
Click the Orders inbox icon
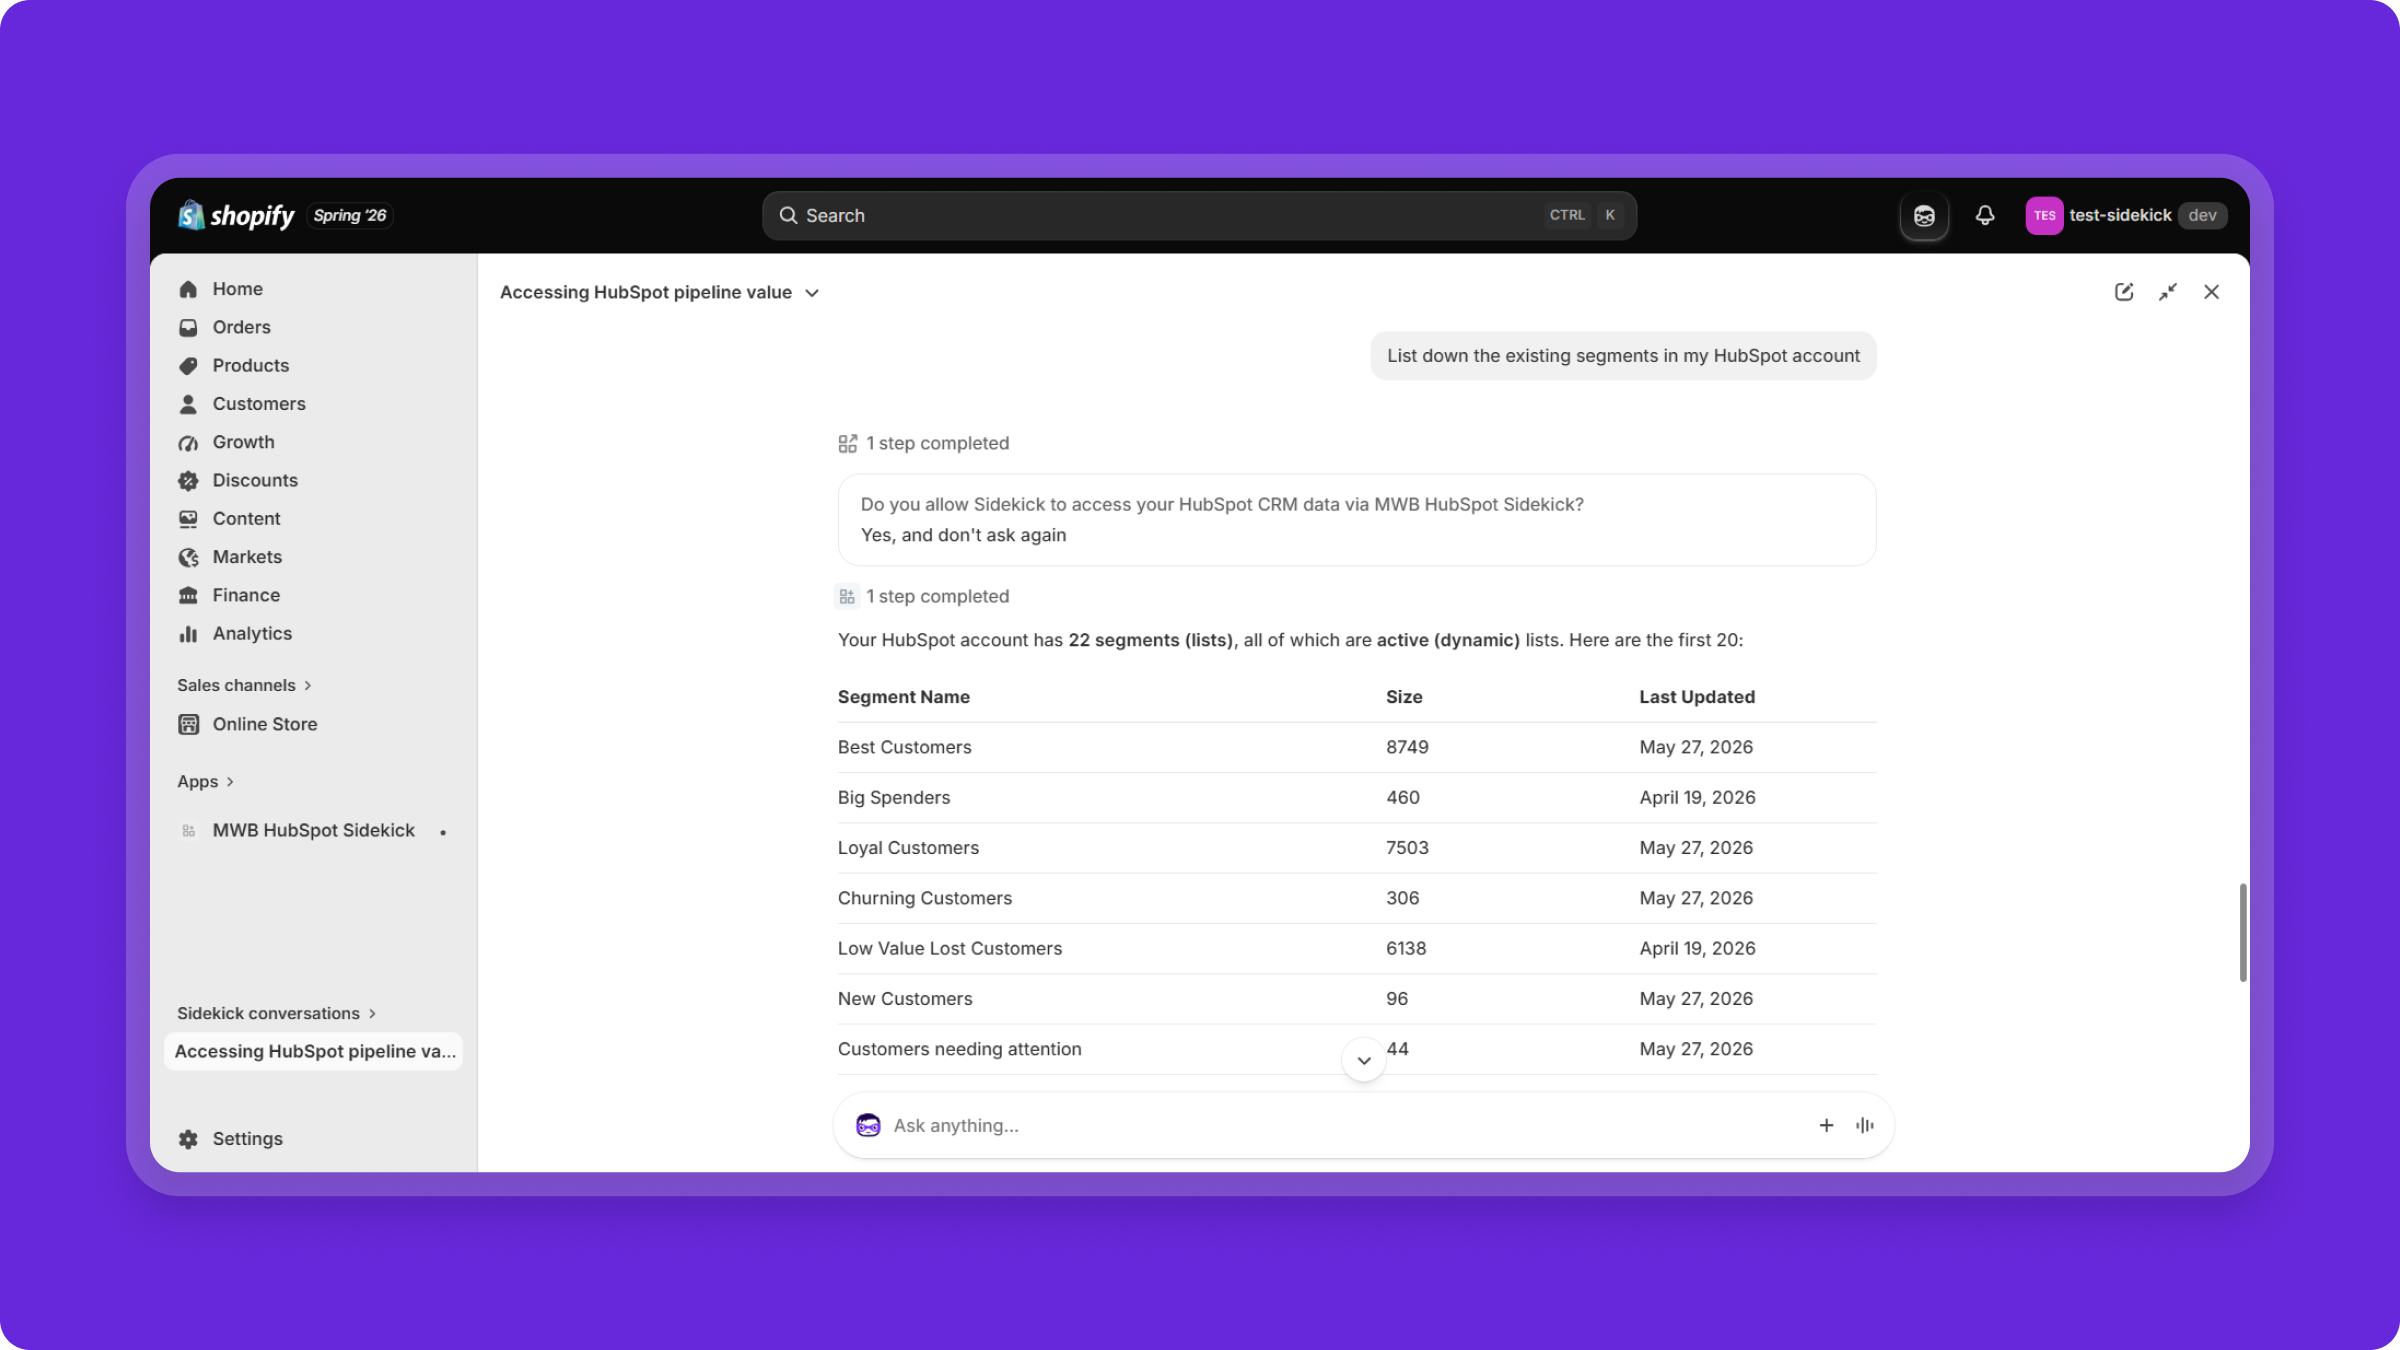click(x=188, y=327)
